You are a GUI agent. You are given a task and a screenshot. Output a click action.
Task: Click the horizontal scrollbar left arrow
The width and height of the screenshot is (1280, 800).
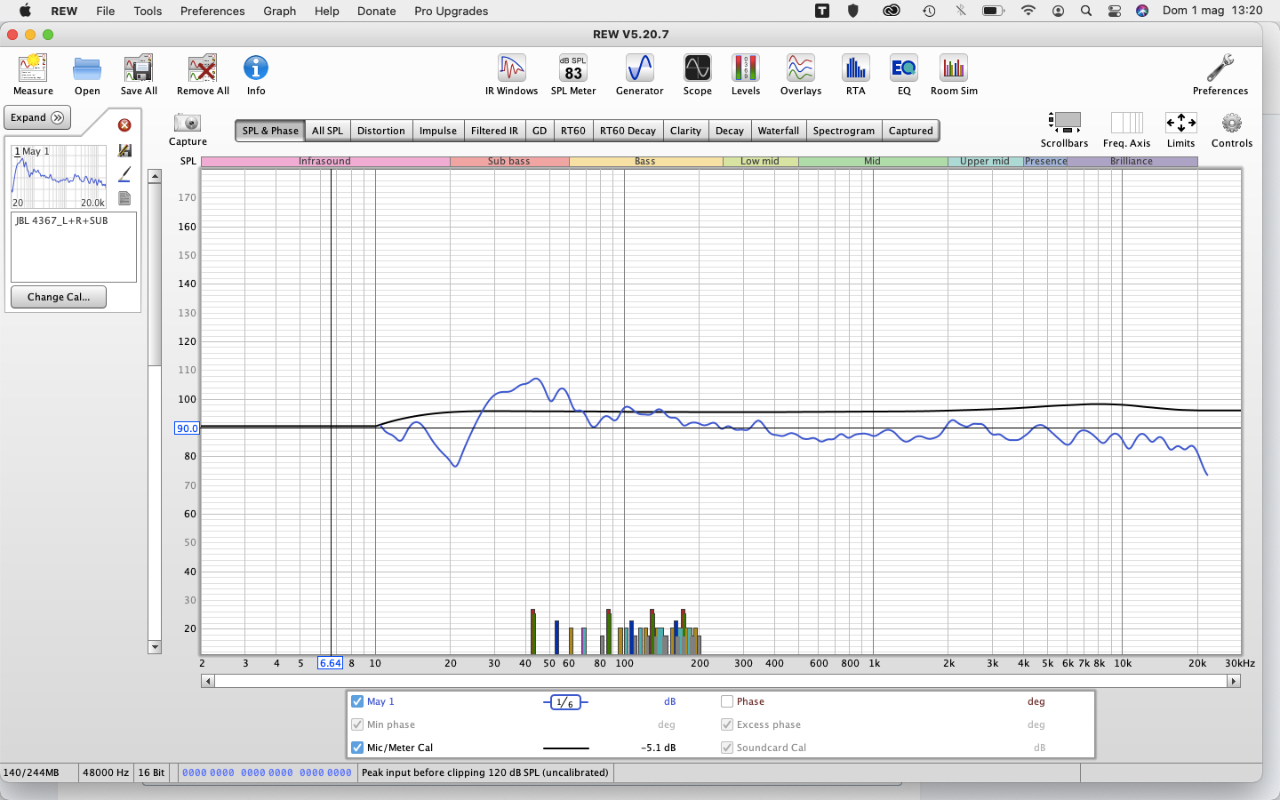coord(208,681)
